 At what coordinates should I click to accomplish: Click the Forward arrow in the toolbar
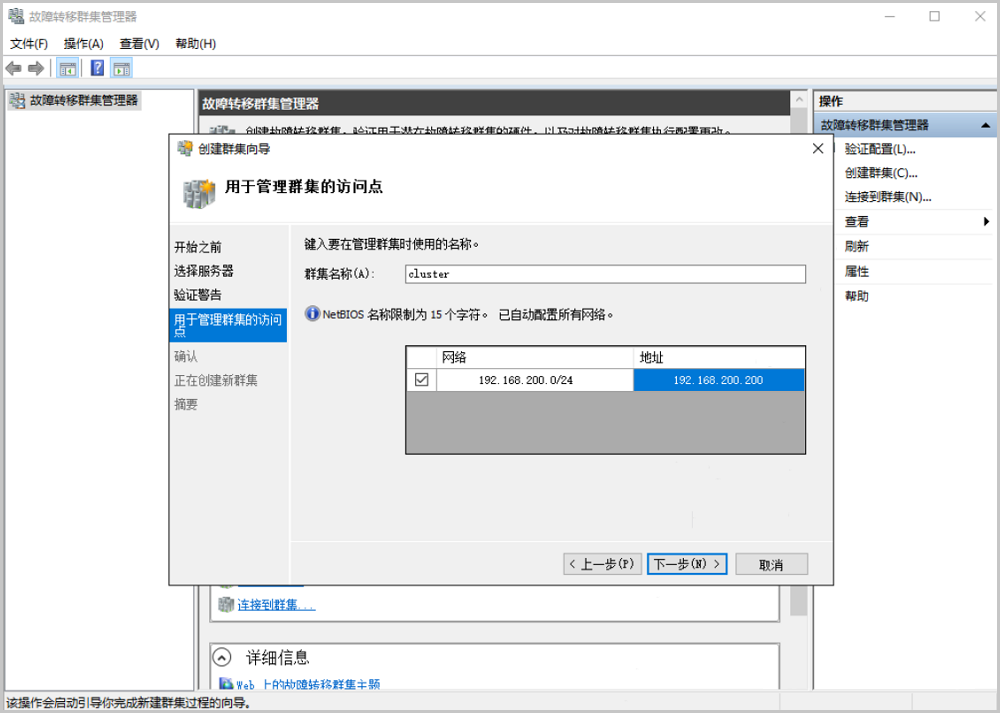pos(35,68)
